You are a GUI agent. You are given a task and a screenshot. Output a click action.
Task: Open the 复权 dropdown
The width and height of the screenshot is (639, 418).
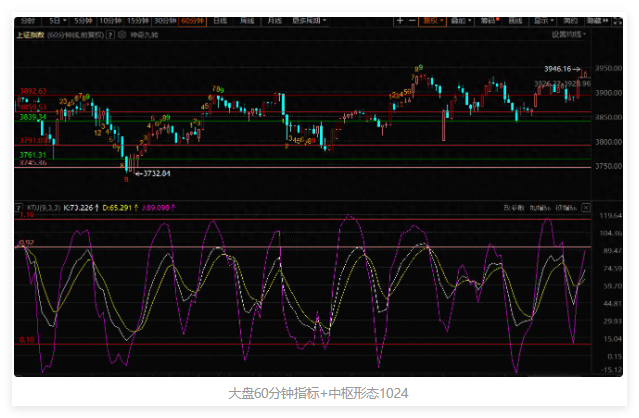pyautogui.click(x=432, y=20)
